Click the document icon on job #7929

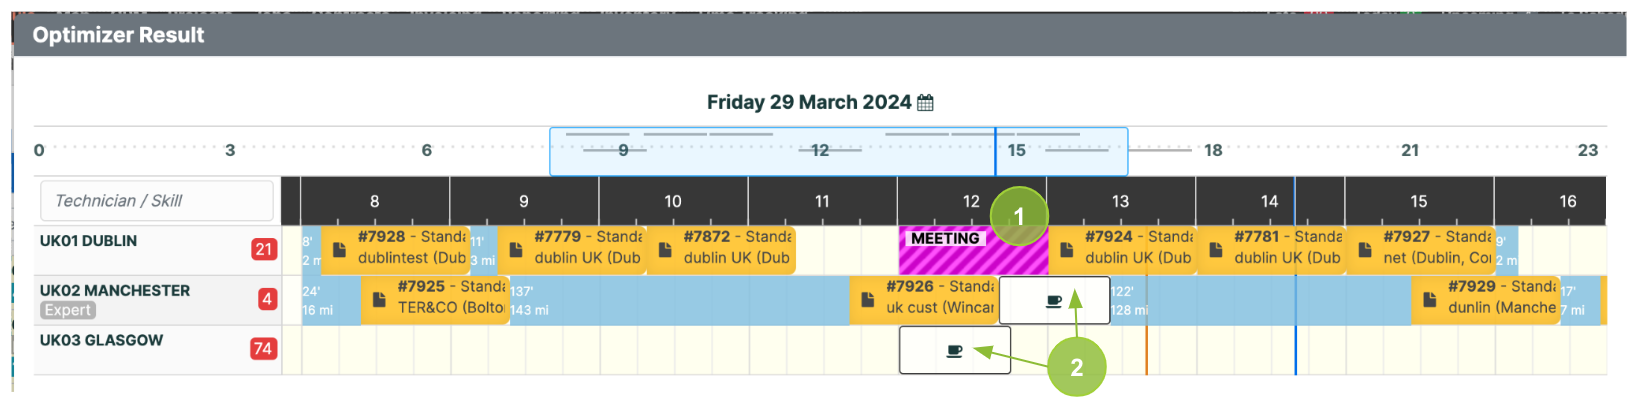pyautogui.click(x=1429, y=299)
